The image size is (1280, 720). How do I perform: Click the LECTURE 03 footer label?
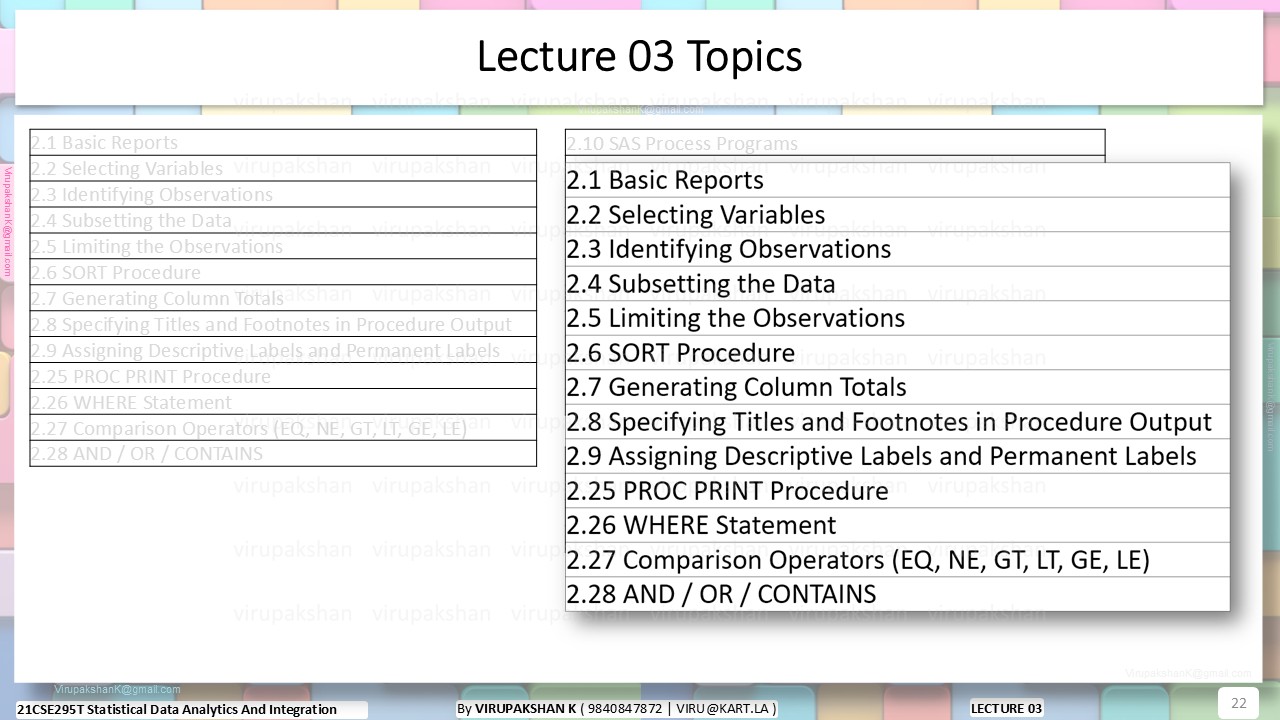click(x=1006, y=708)
